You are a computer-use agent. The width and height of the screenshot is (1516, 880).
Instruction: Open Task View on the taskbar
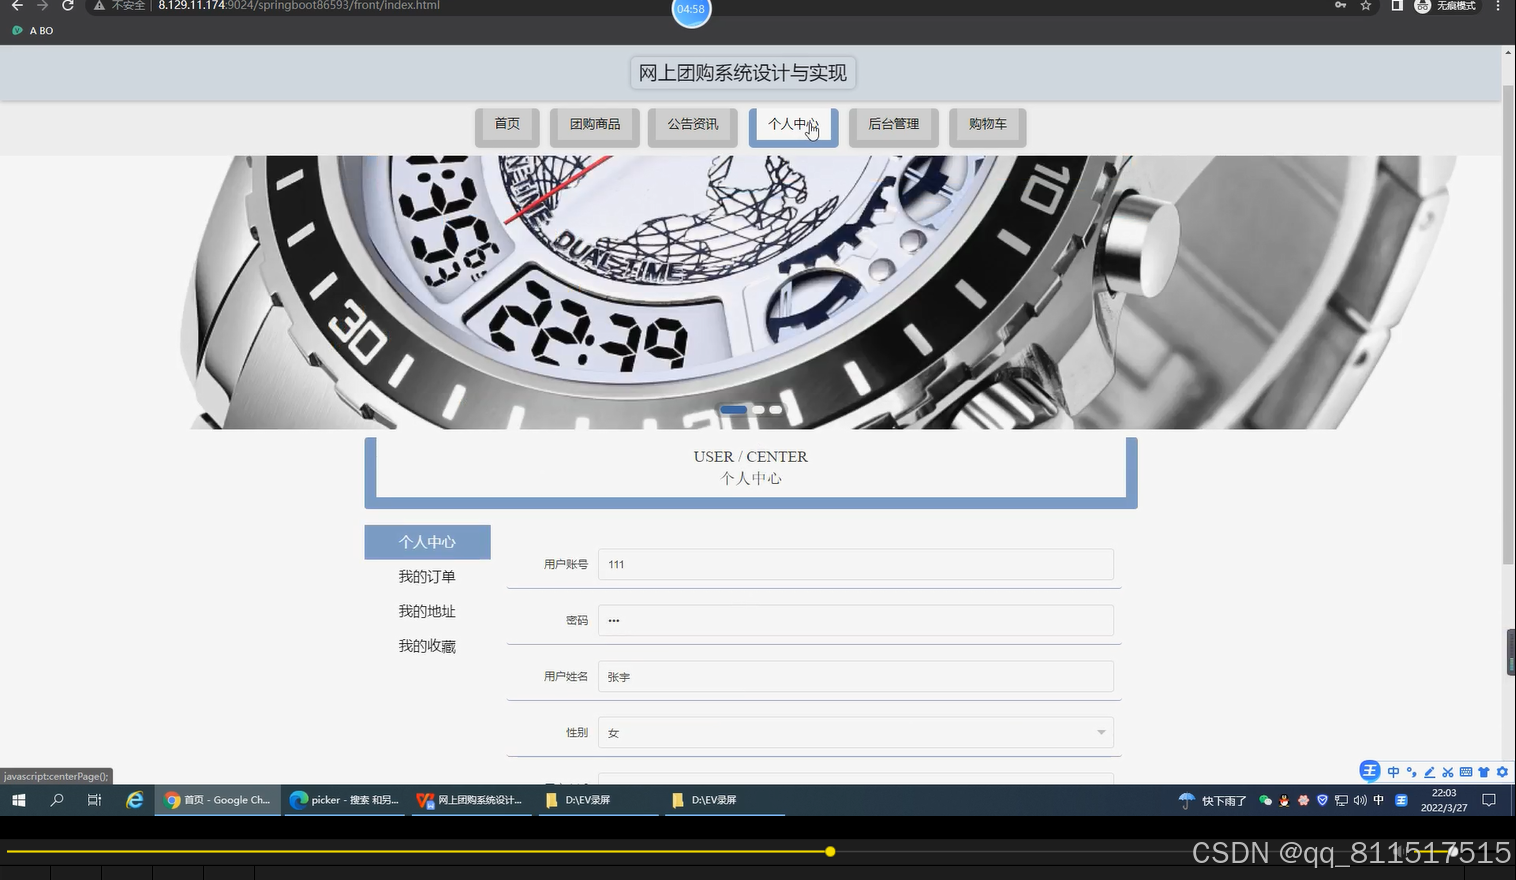95,800
